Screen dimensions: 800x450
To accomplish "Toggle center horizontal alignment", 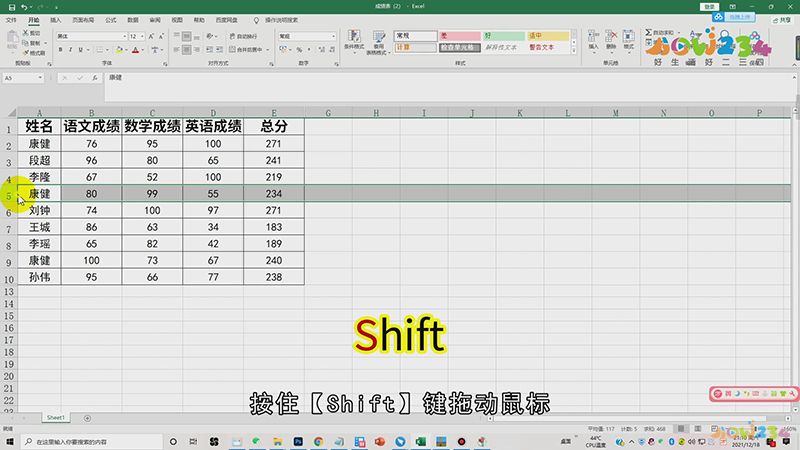I will coord(187,49).
